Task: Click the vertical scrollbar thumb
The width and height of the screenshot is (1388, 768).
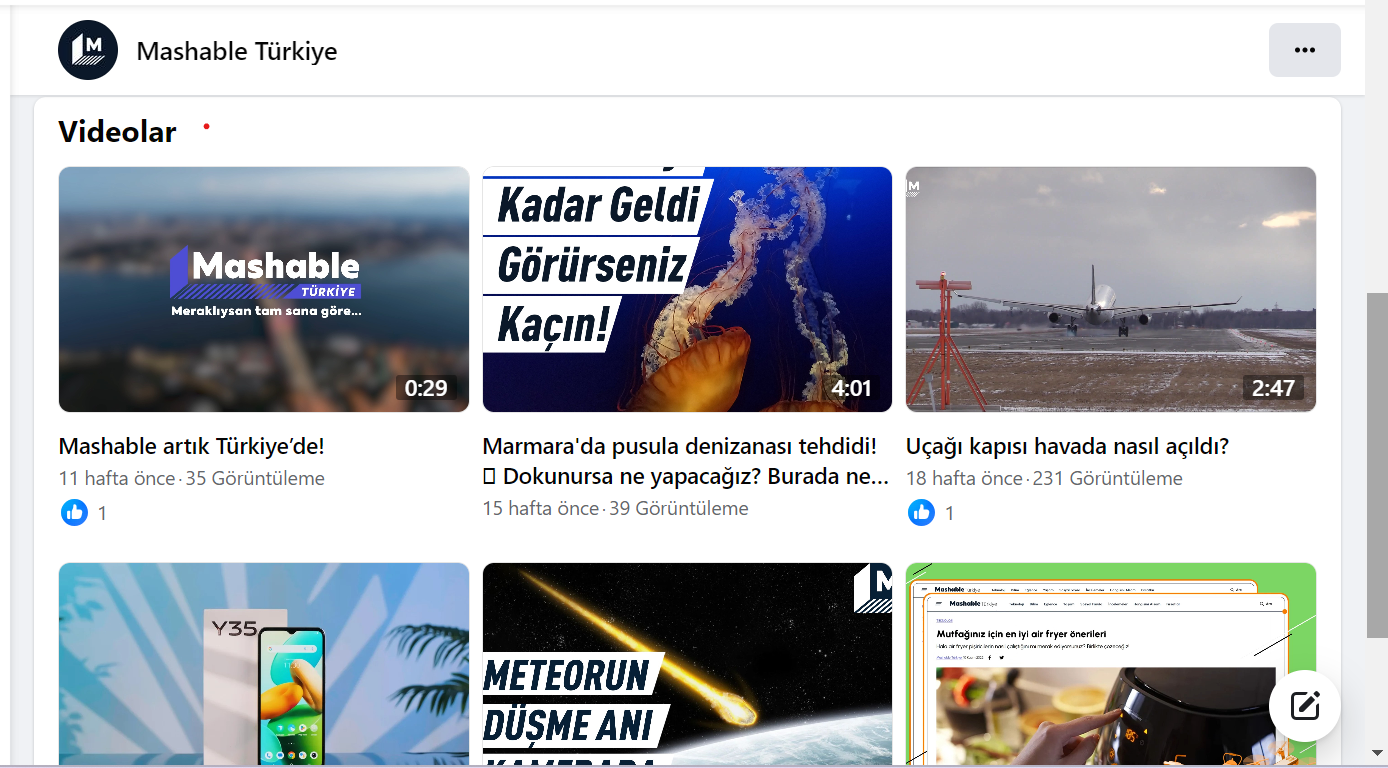Action: [x=1377, y=466]
